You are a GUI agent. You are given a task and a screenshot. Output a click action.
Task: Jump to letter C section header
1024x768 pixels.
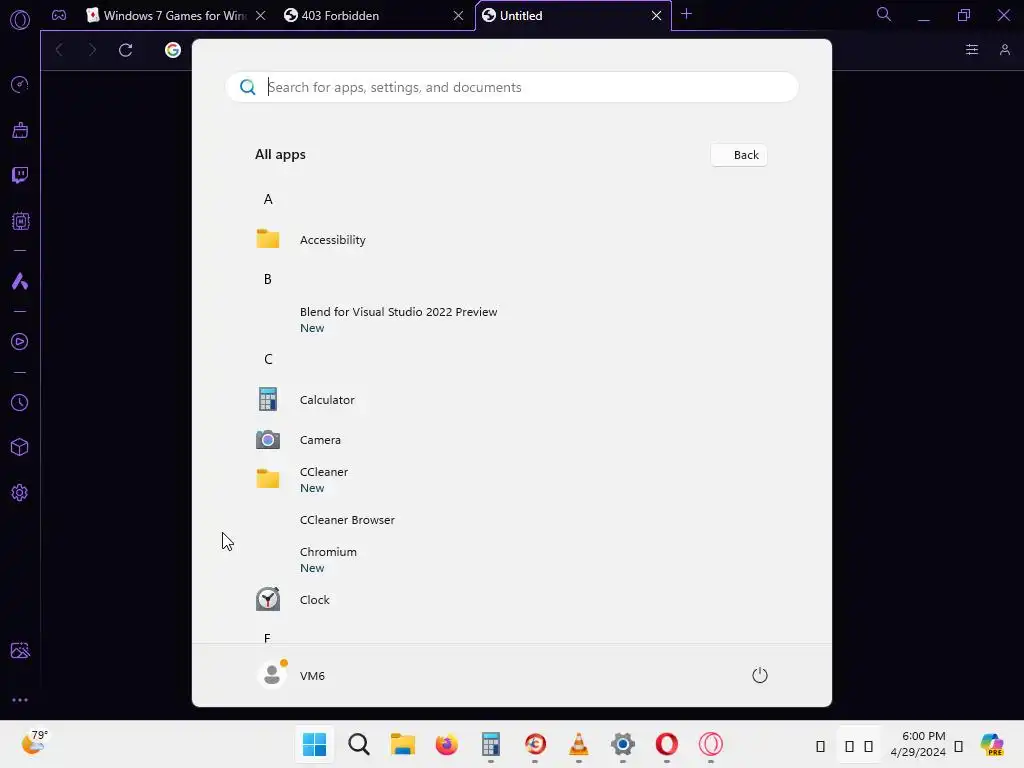268,359
